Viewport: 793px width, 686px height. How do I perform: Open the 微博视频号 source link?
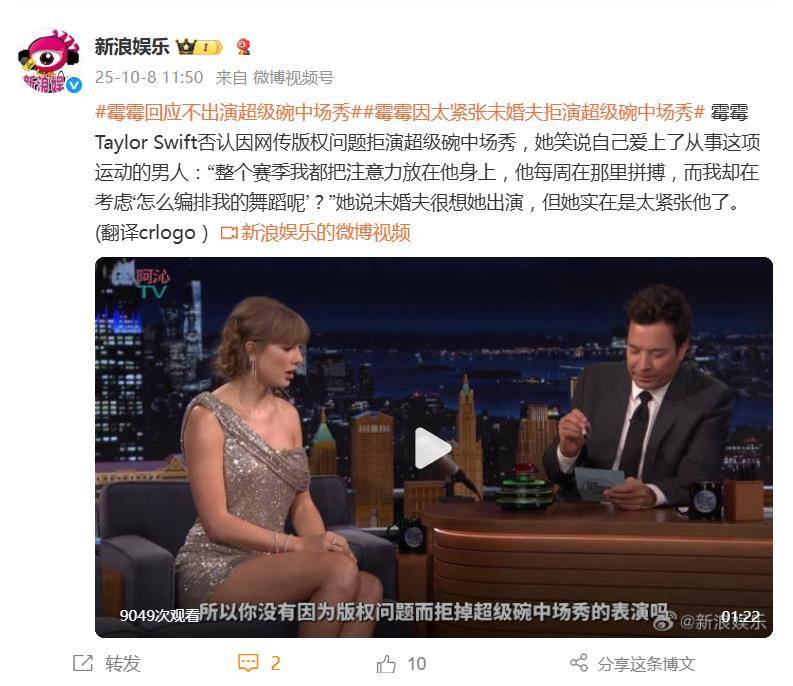[293, 77]
